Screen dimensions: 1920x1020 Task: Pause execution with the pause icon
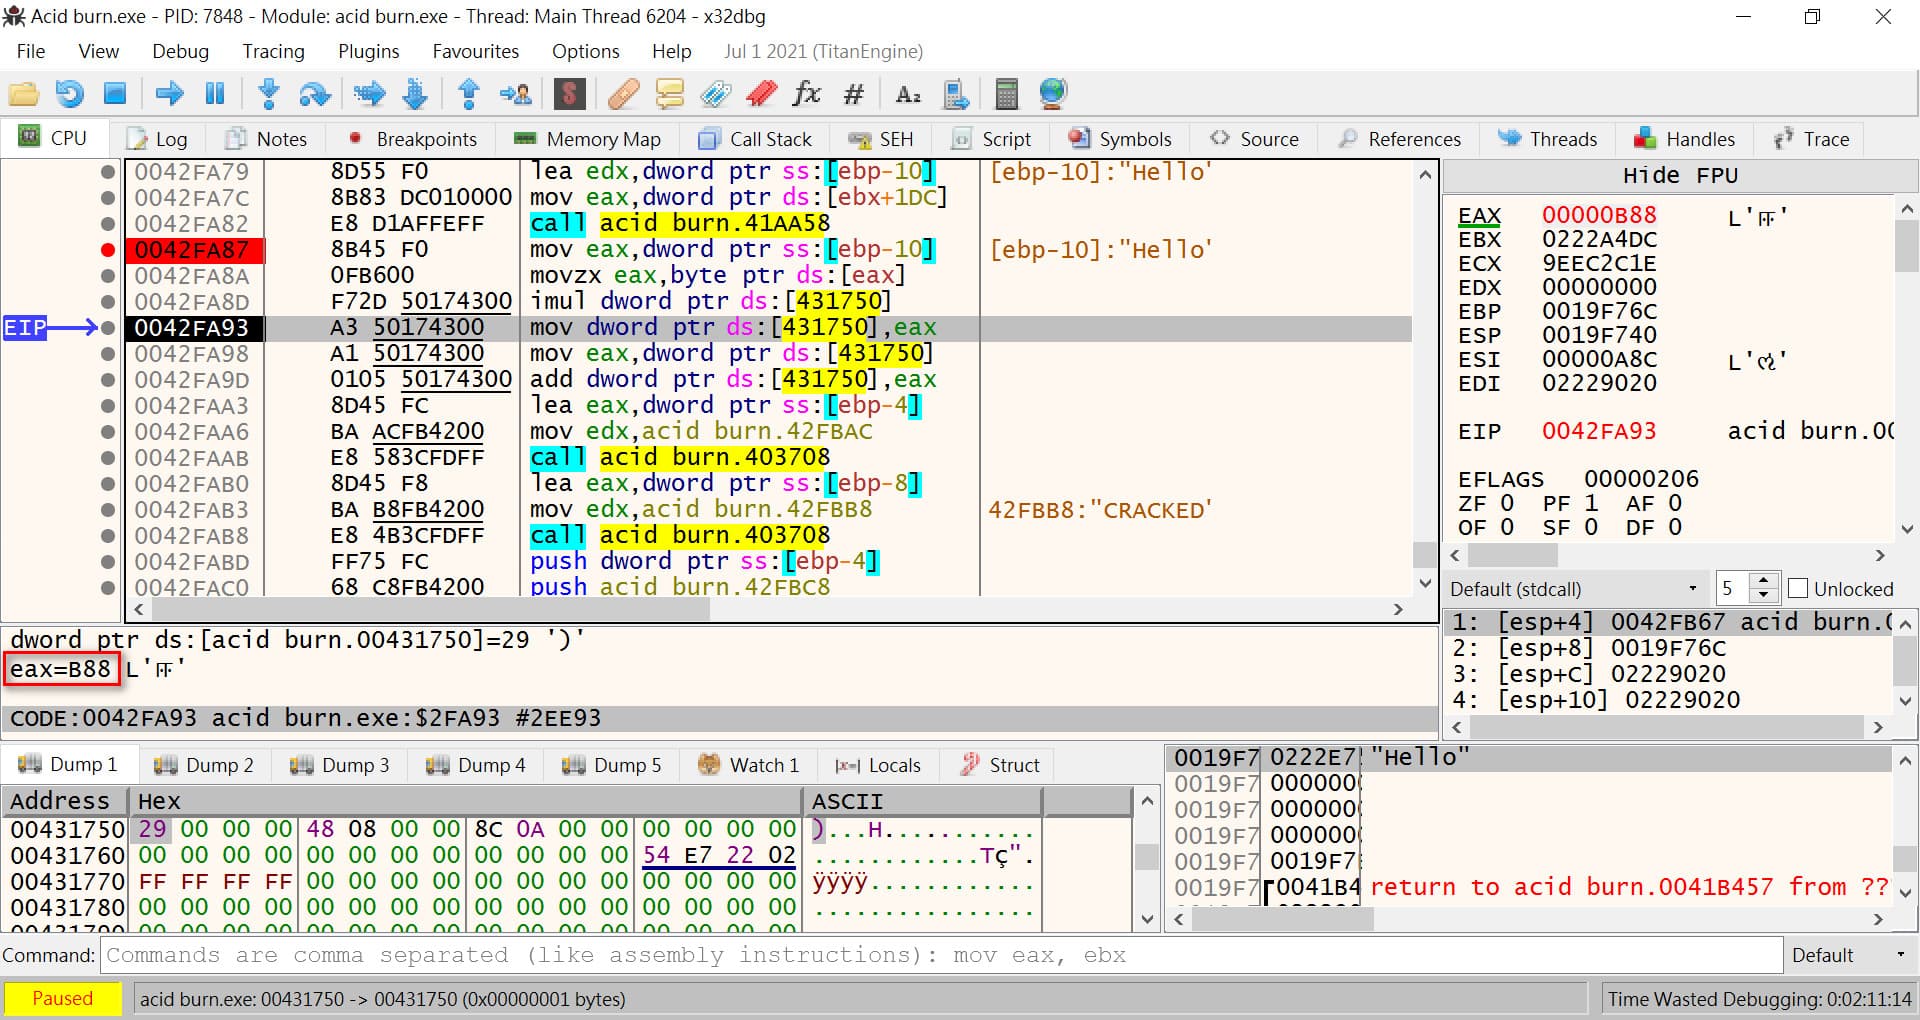[214, 94]
